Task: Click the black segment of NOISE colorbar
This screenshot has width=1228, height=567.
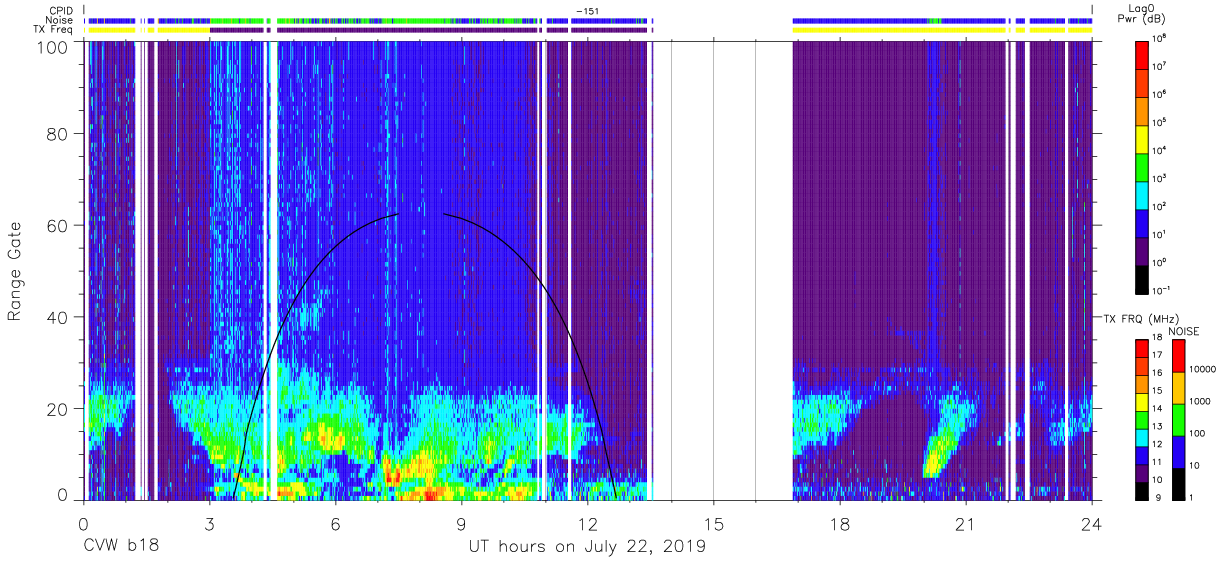Action: (1178, 483)
